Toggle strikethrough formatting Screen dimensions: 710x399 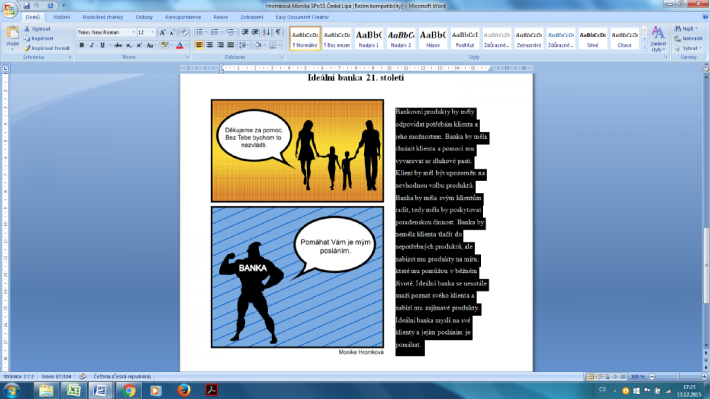click(118, 45)
